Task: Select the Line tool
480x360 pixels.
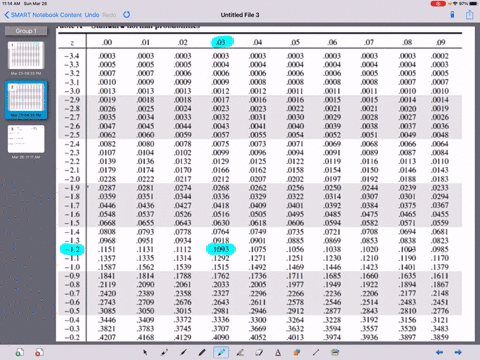Action: click(x=316, y=352)
